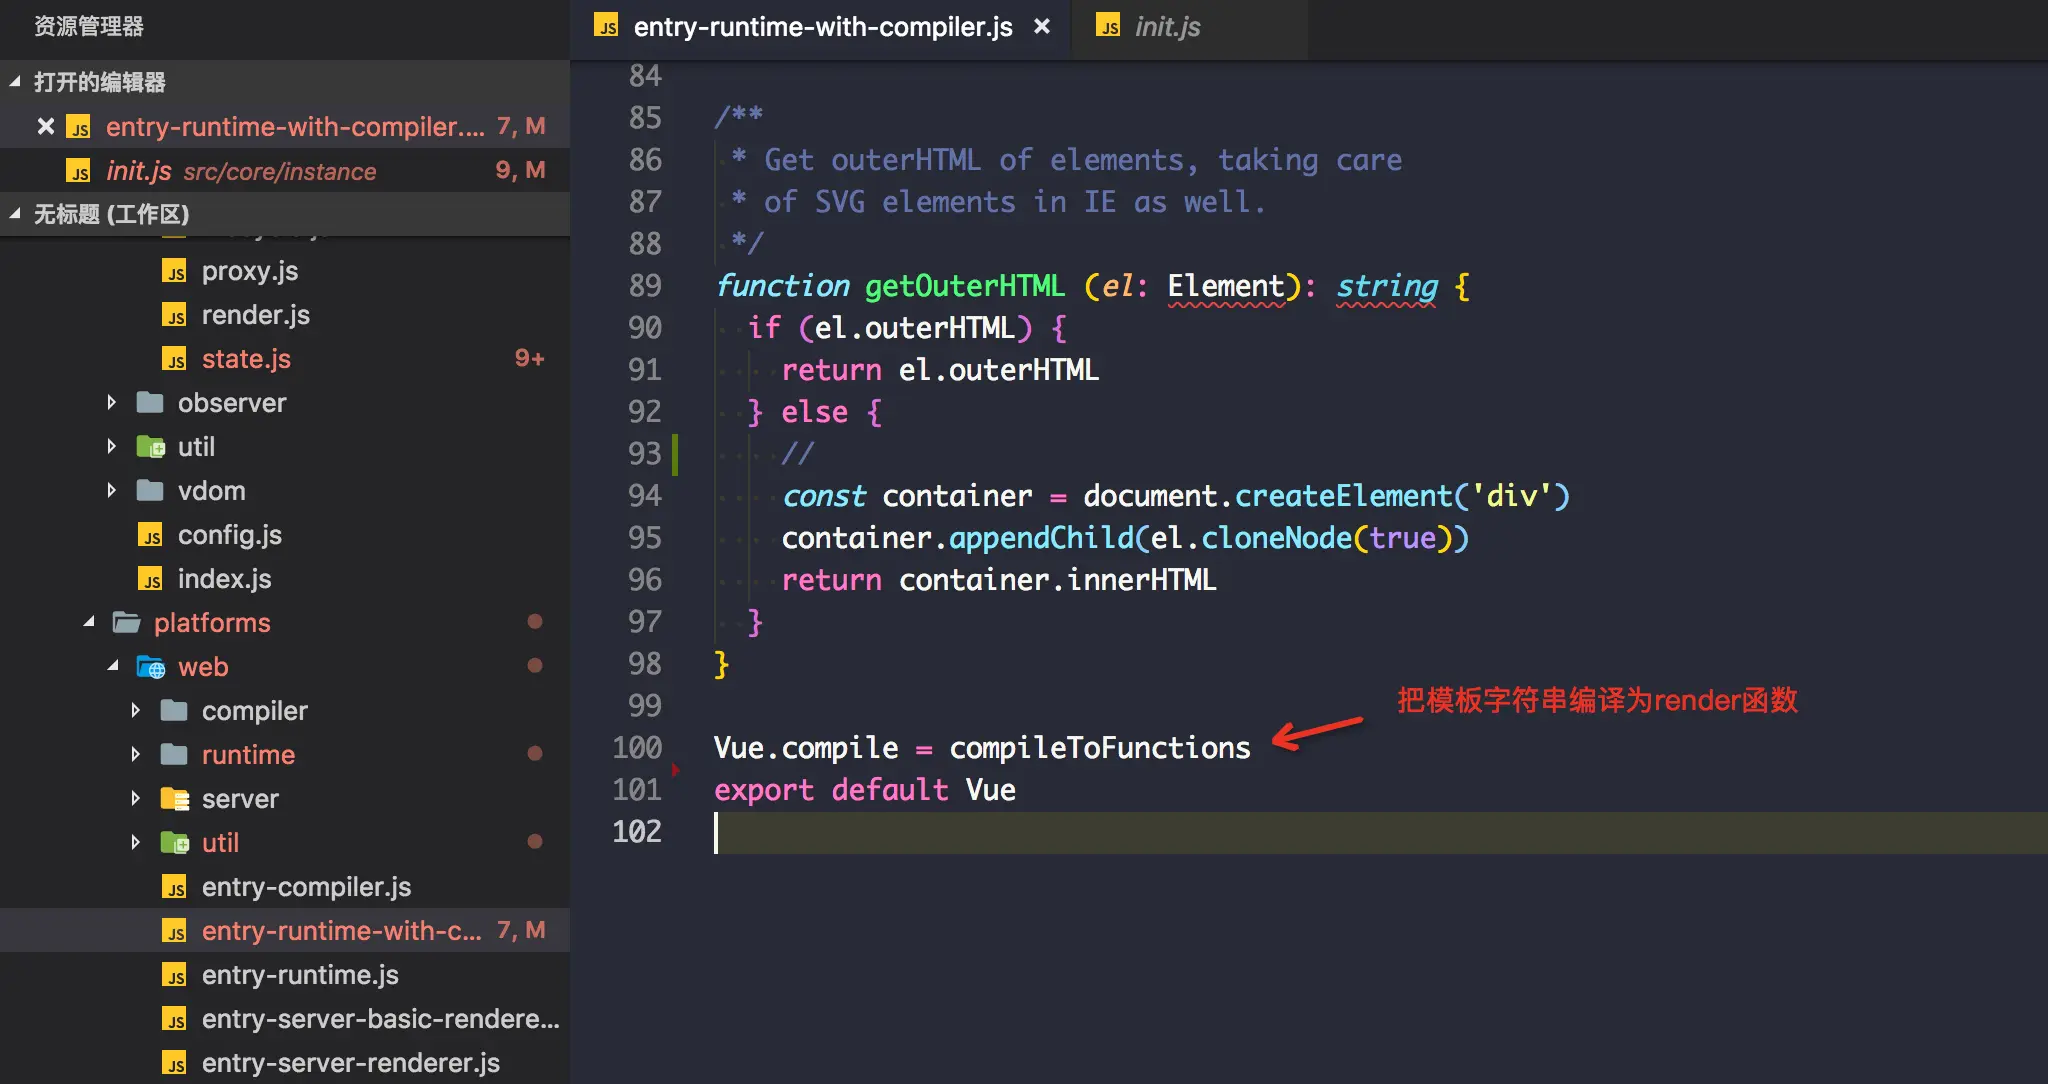Click the server folder icon
The height and width of the screenshot is (1084, 2048).
tap(176, 798)
